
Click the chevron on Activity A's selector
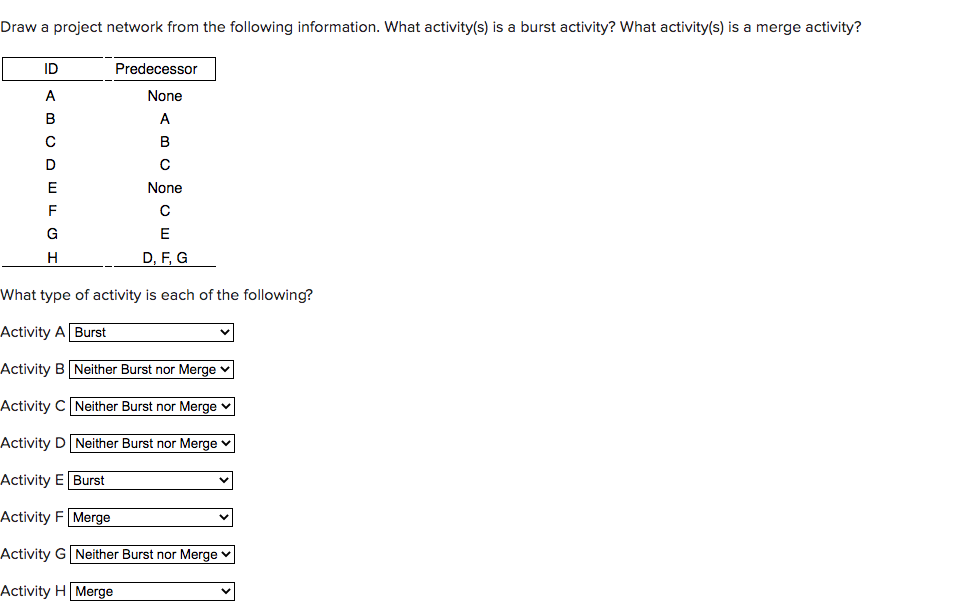[224, 332]
